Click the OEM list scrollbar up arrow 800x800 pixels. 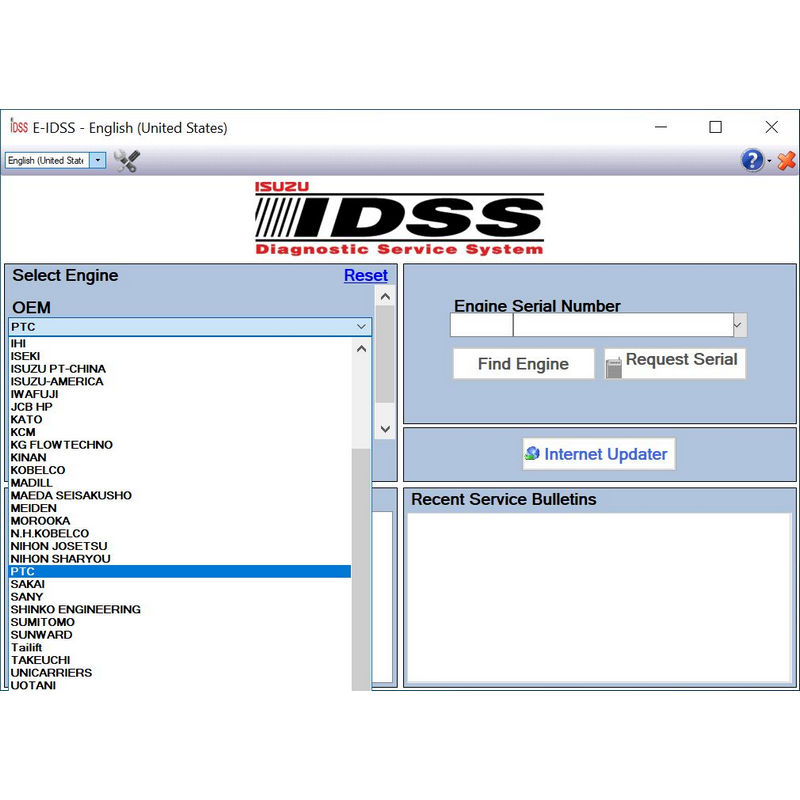pos(361,349)
